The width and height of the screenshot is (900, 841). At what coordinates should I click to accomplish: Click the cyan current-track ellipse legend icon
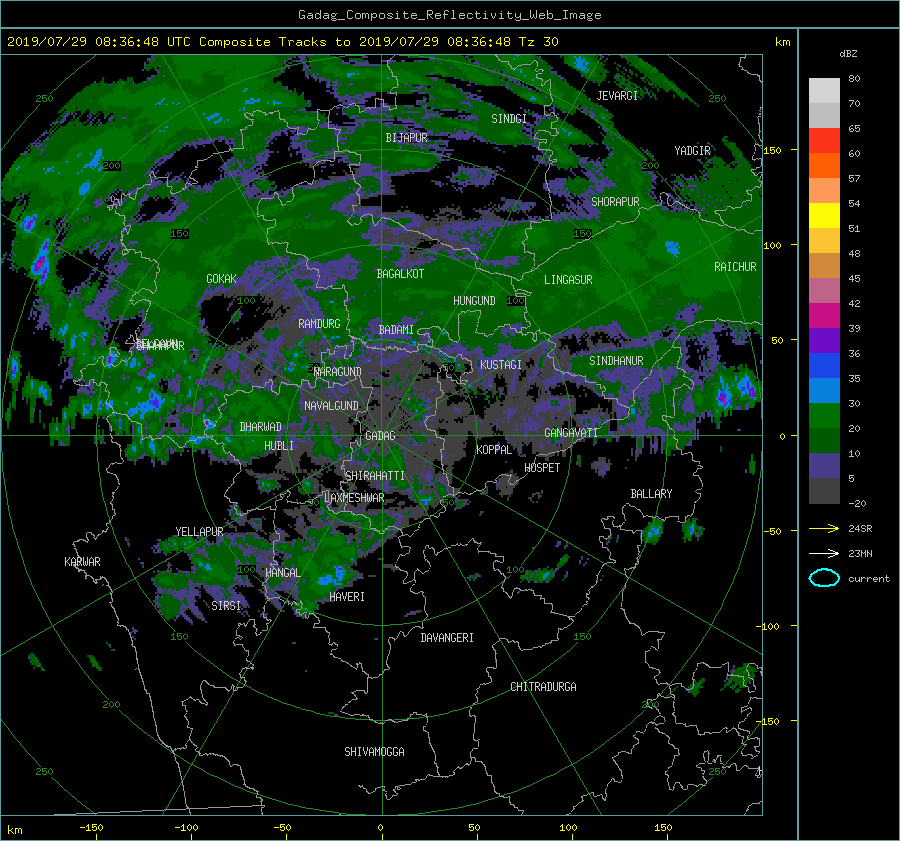(824, 578)
